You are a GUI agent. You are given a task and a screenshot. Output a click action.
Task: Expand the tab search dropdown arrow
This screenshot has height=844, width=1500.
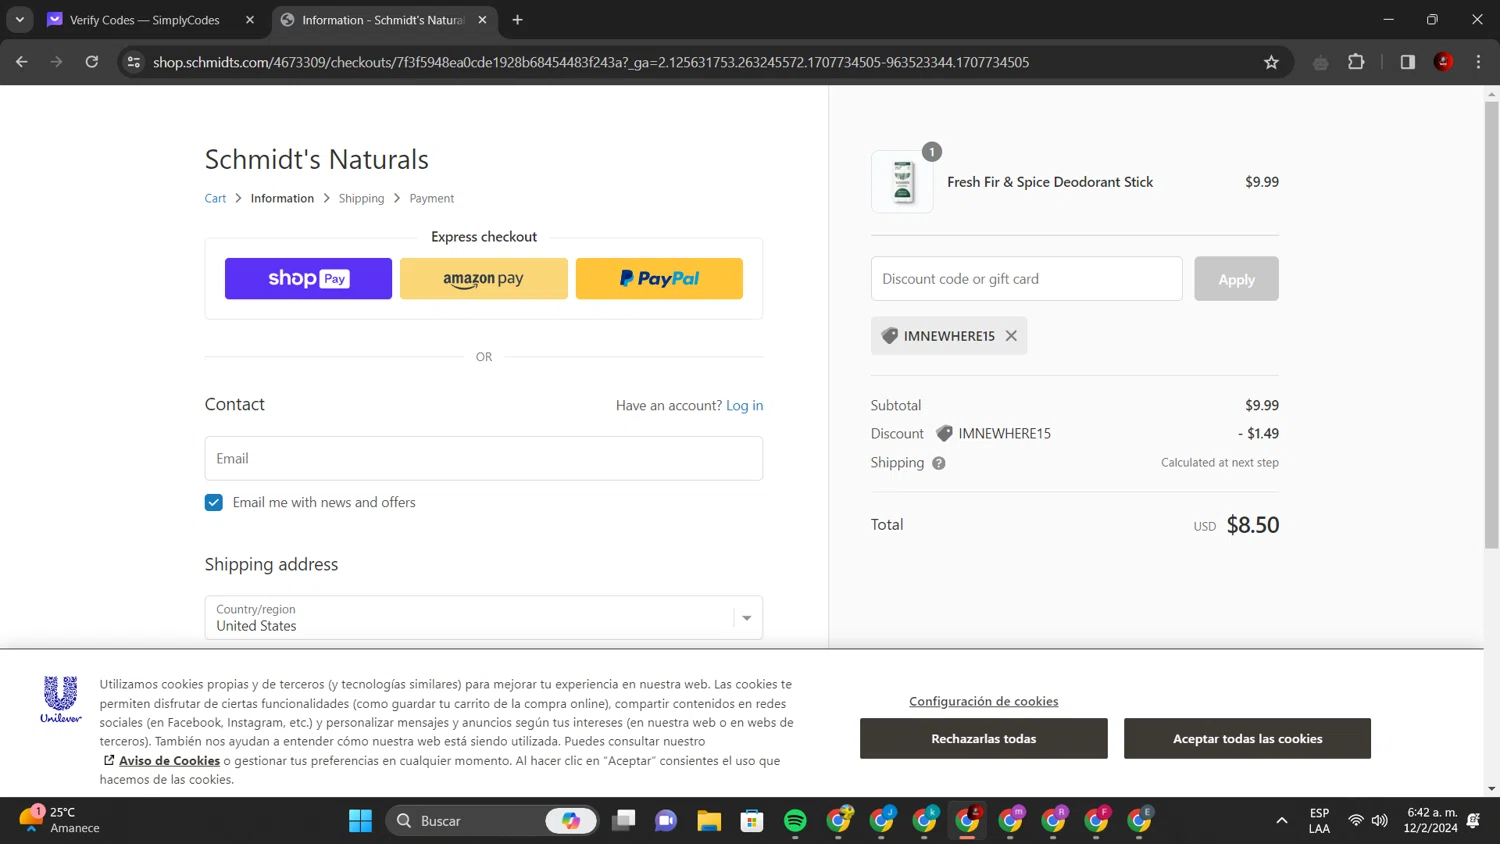(19, 20)
